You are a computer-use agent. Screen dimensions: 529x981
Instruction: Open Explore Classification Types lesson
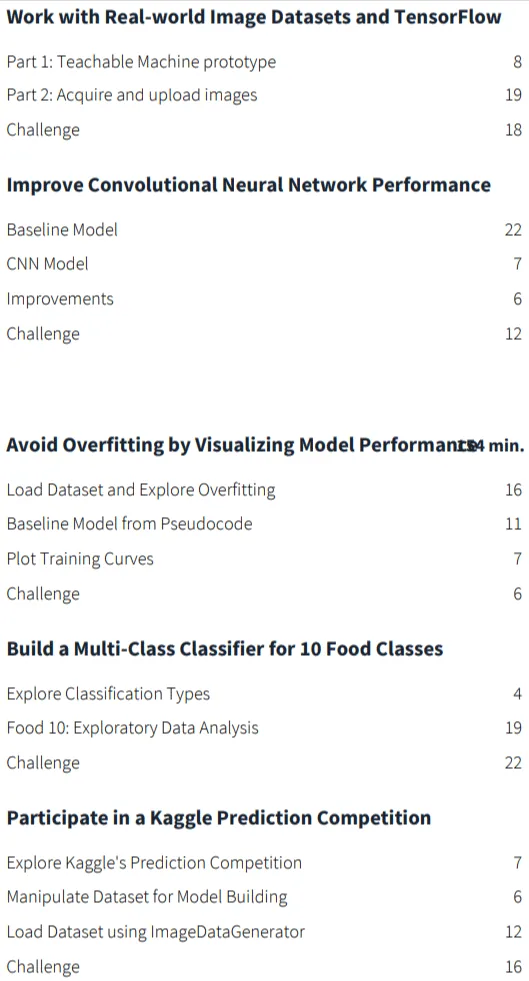pyautogui.click(x=108, y=694)
